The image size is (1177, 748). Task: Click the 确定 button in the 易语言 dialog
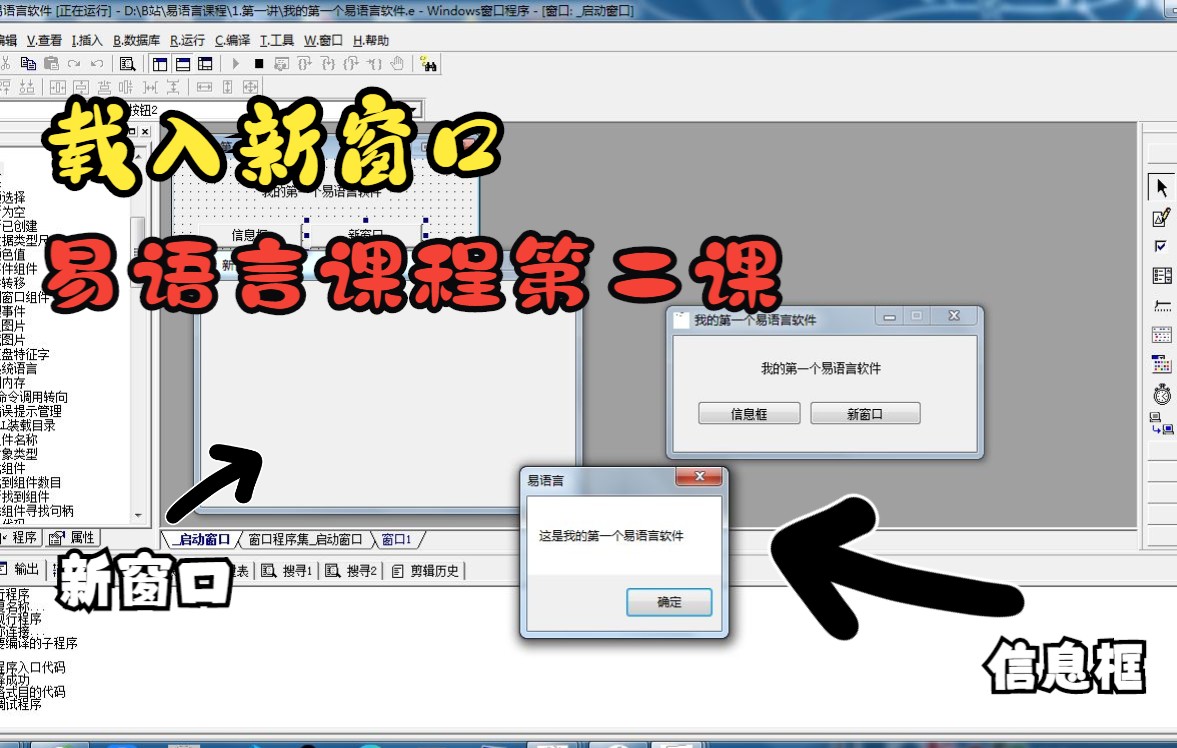(x=668, y=602)
